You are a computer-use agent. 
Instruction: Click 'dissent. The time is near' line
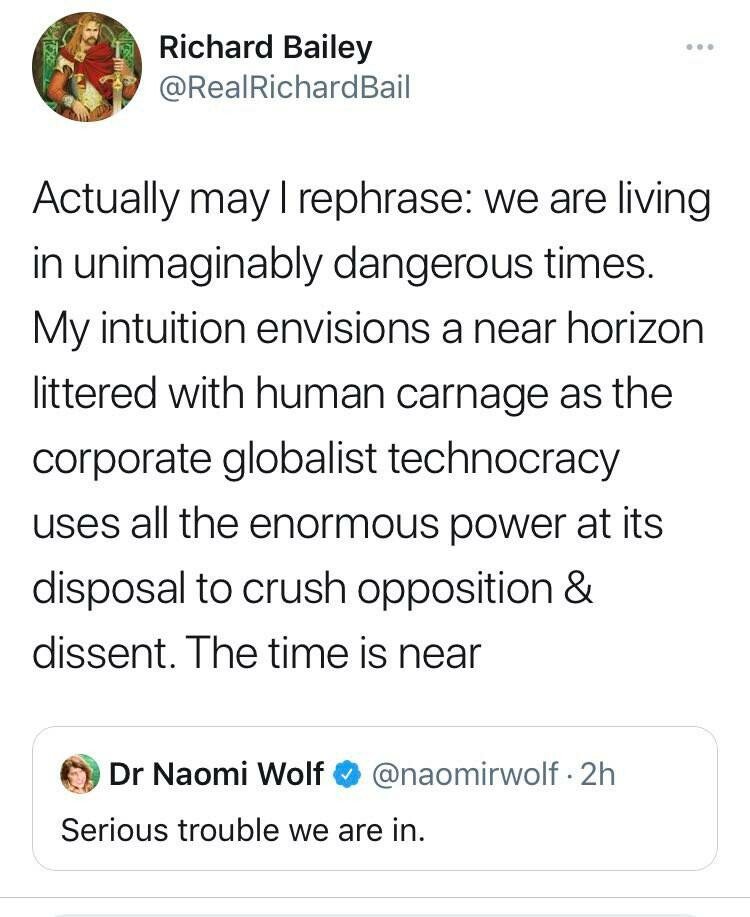(257, 653)
